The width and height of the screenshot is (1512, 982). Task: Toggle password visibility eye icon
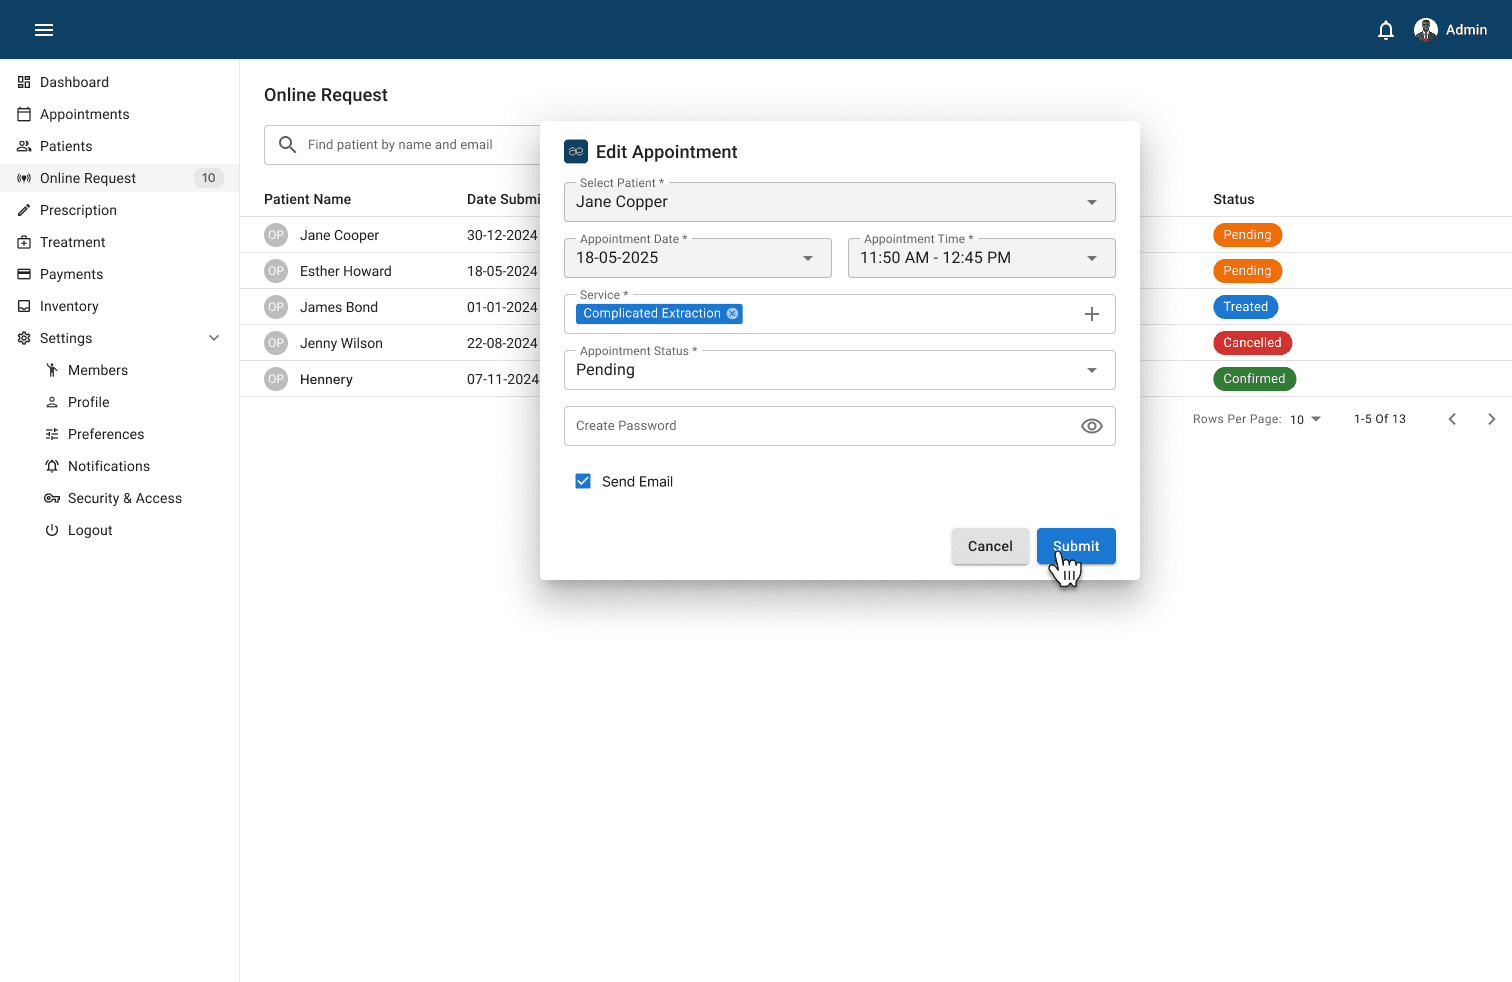pos(1091,426)
